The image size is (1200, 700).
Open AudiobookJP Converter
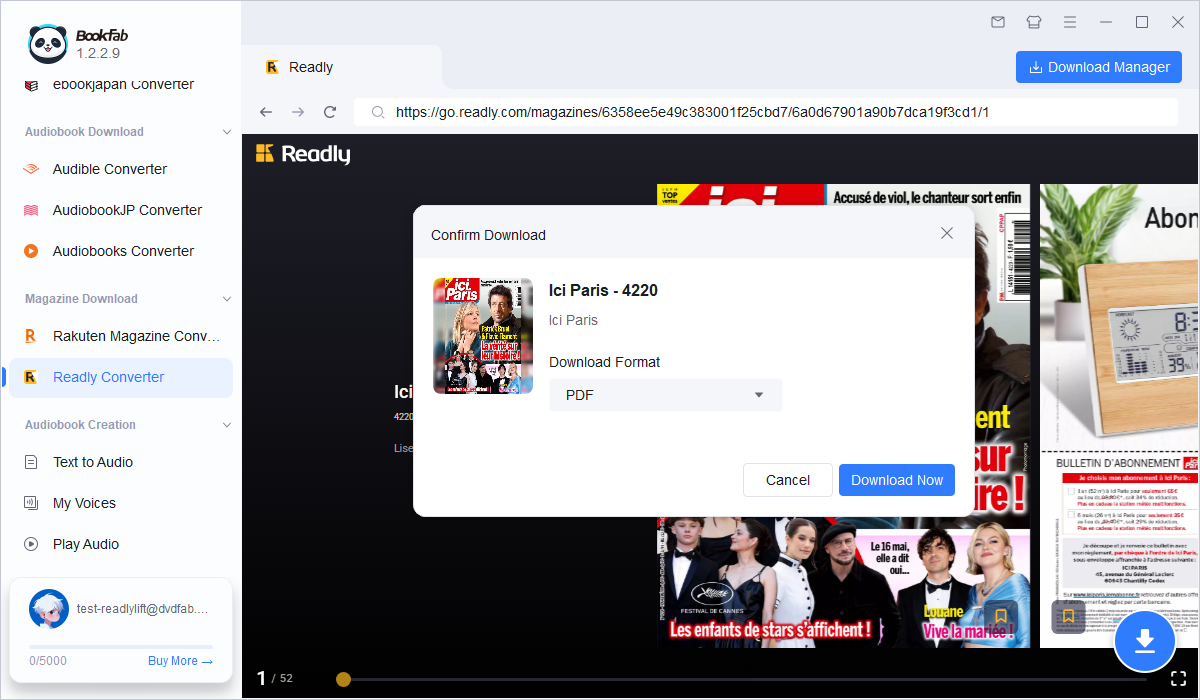[x=121, y=210]
